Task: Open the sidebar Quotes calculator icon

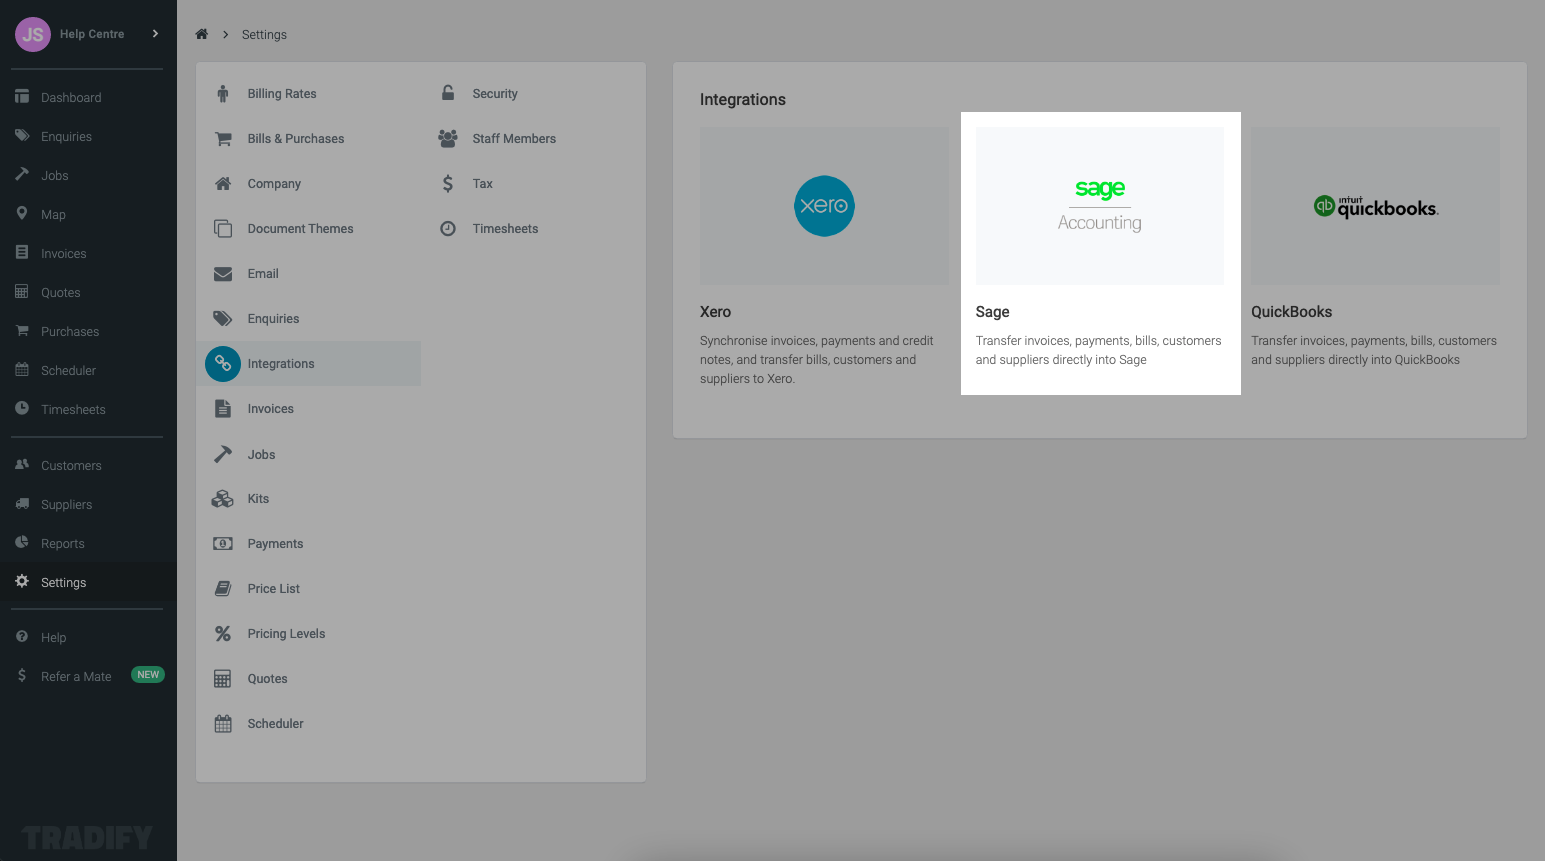Action: (x=22, y=291)
